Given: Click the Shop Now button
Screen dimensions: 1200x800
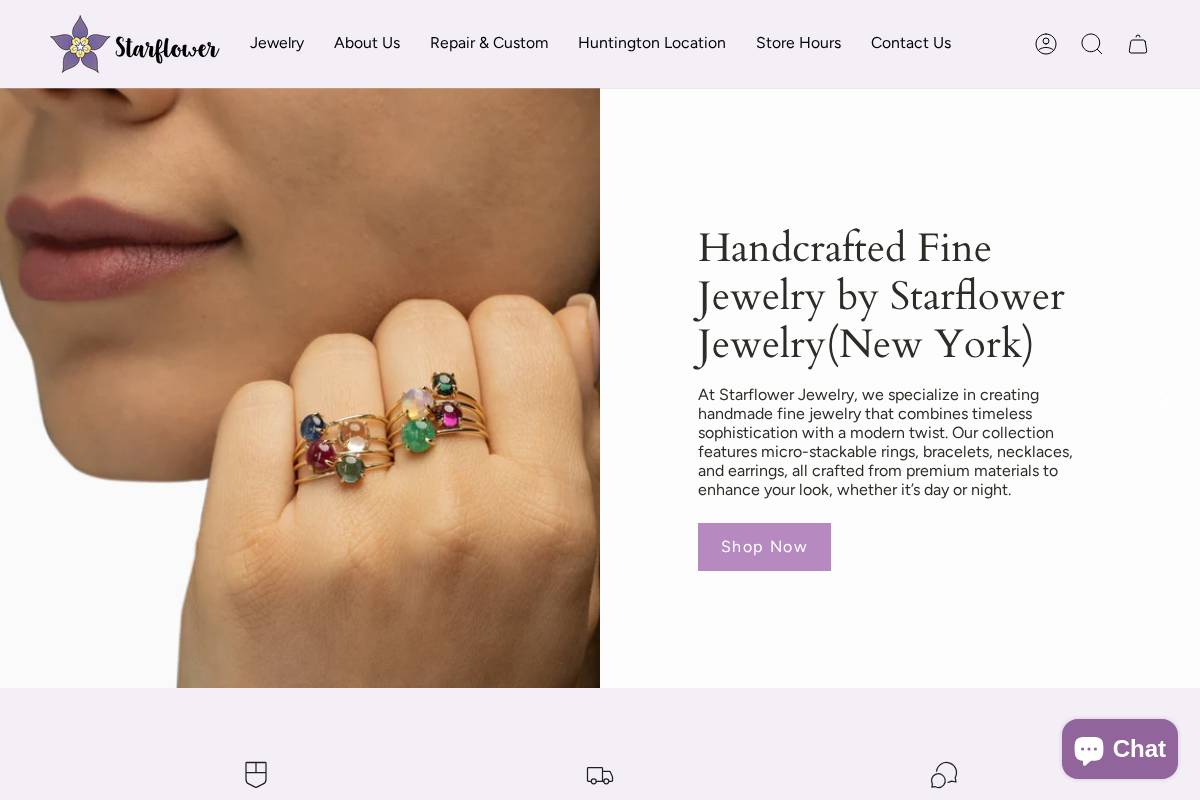Looking at the screenshot, I should [x=764, y=547].
